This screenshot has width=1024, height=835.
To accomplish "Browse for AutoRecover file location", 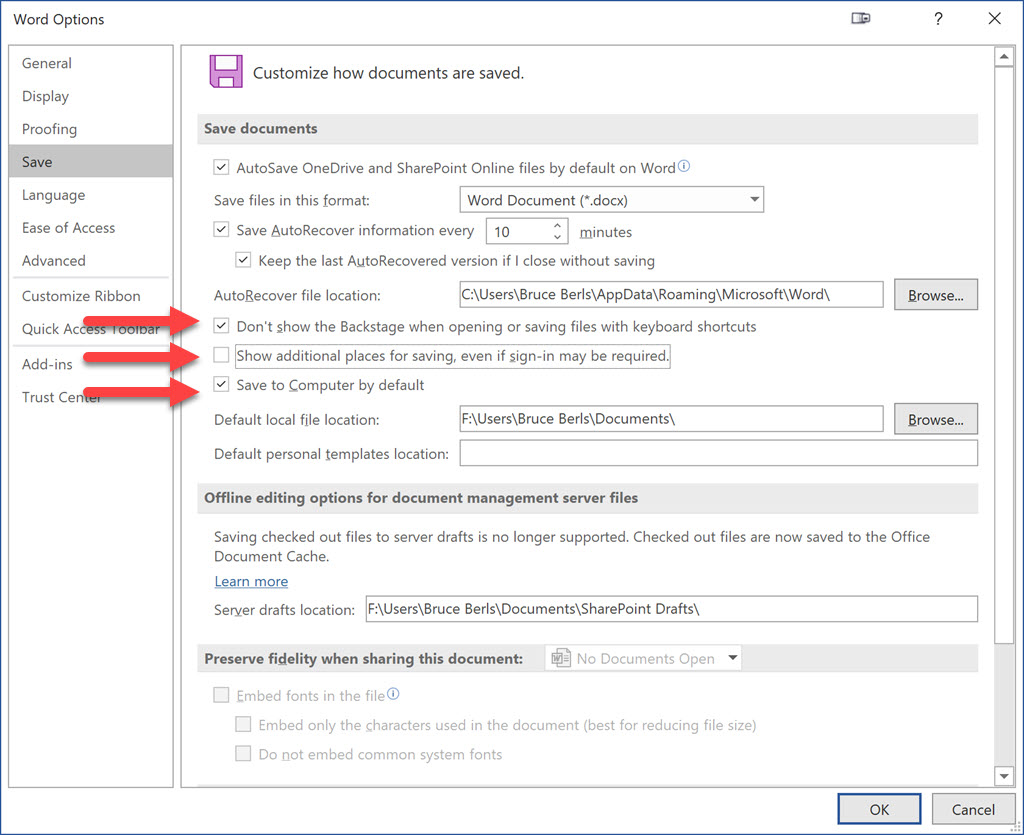I will (936, 295).
